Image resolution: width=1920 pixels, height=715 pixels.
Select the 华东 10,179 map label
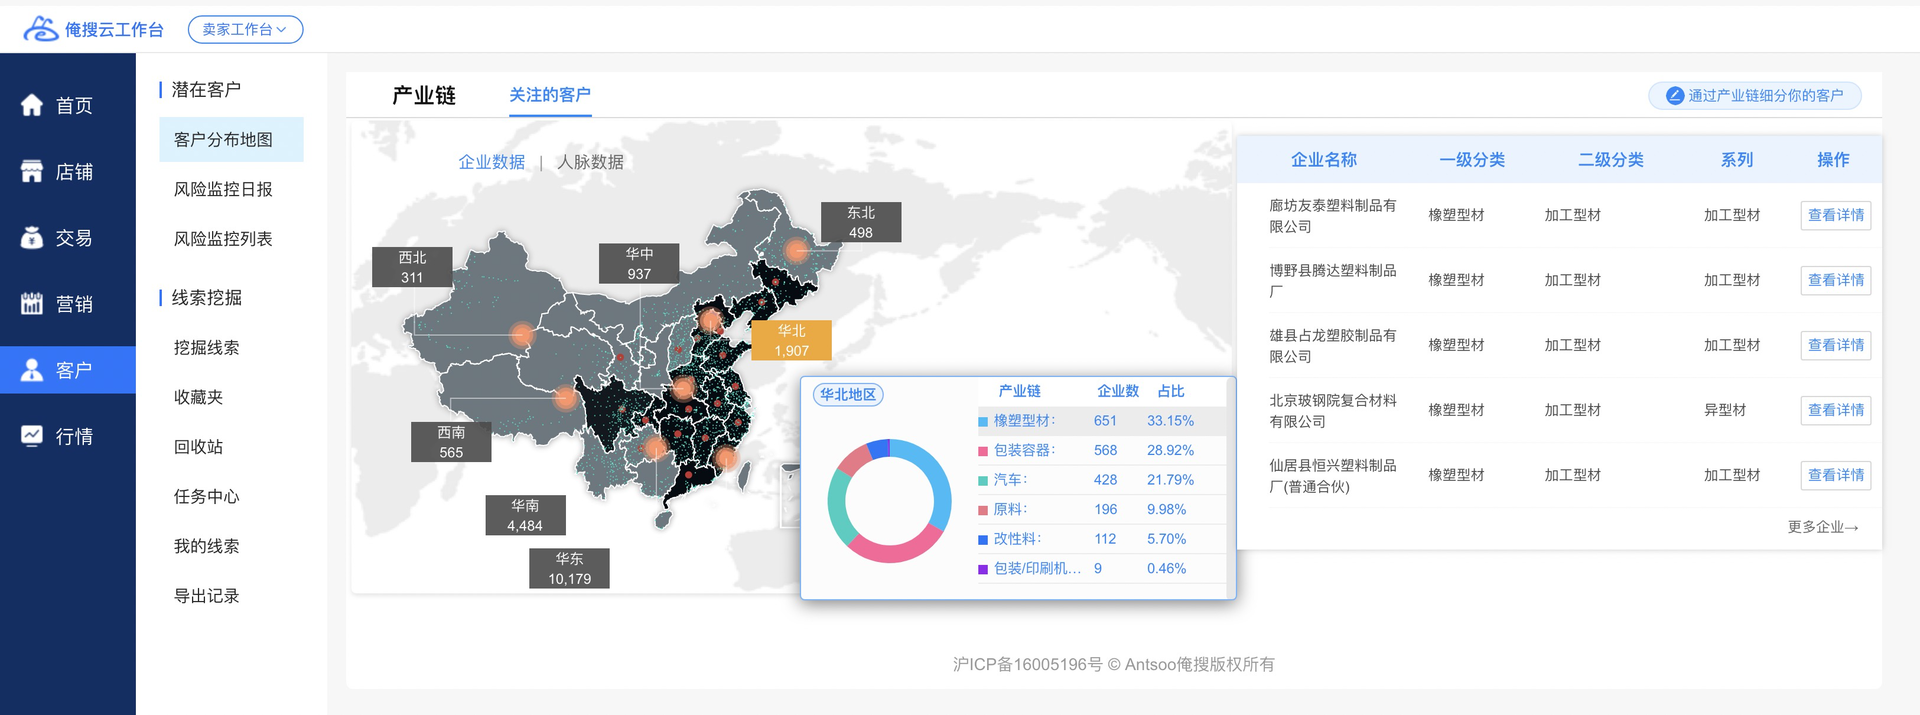point(569,569)
